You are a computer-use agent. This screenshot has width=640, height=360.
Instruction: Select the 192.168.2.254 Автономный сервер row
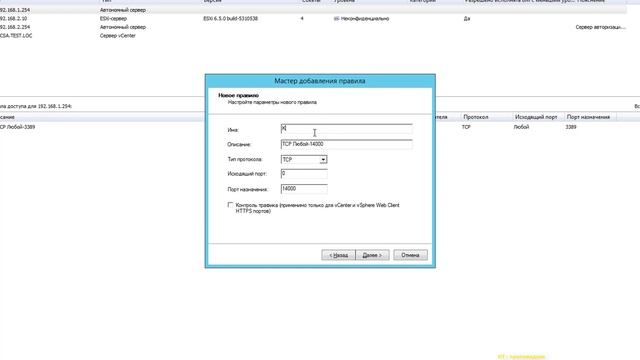(313, 27)
